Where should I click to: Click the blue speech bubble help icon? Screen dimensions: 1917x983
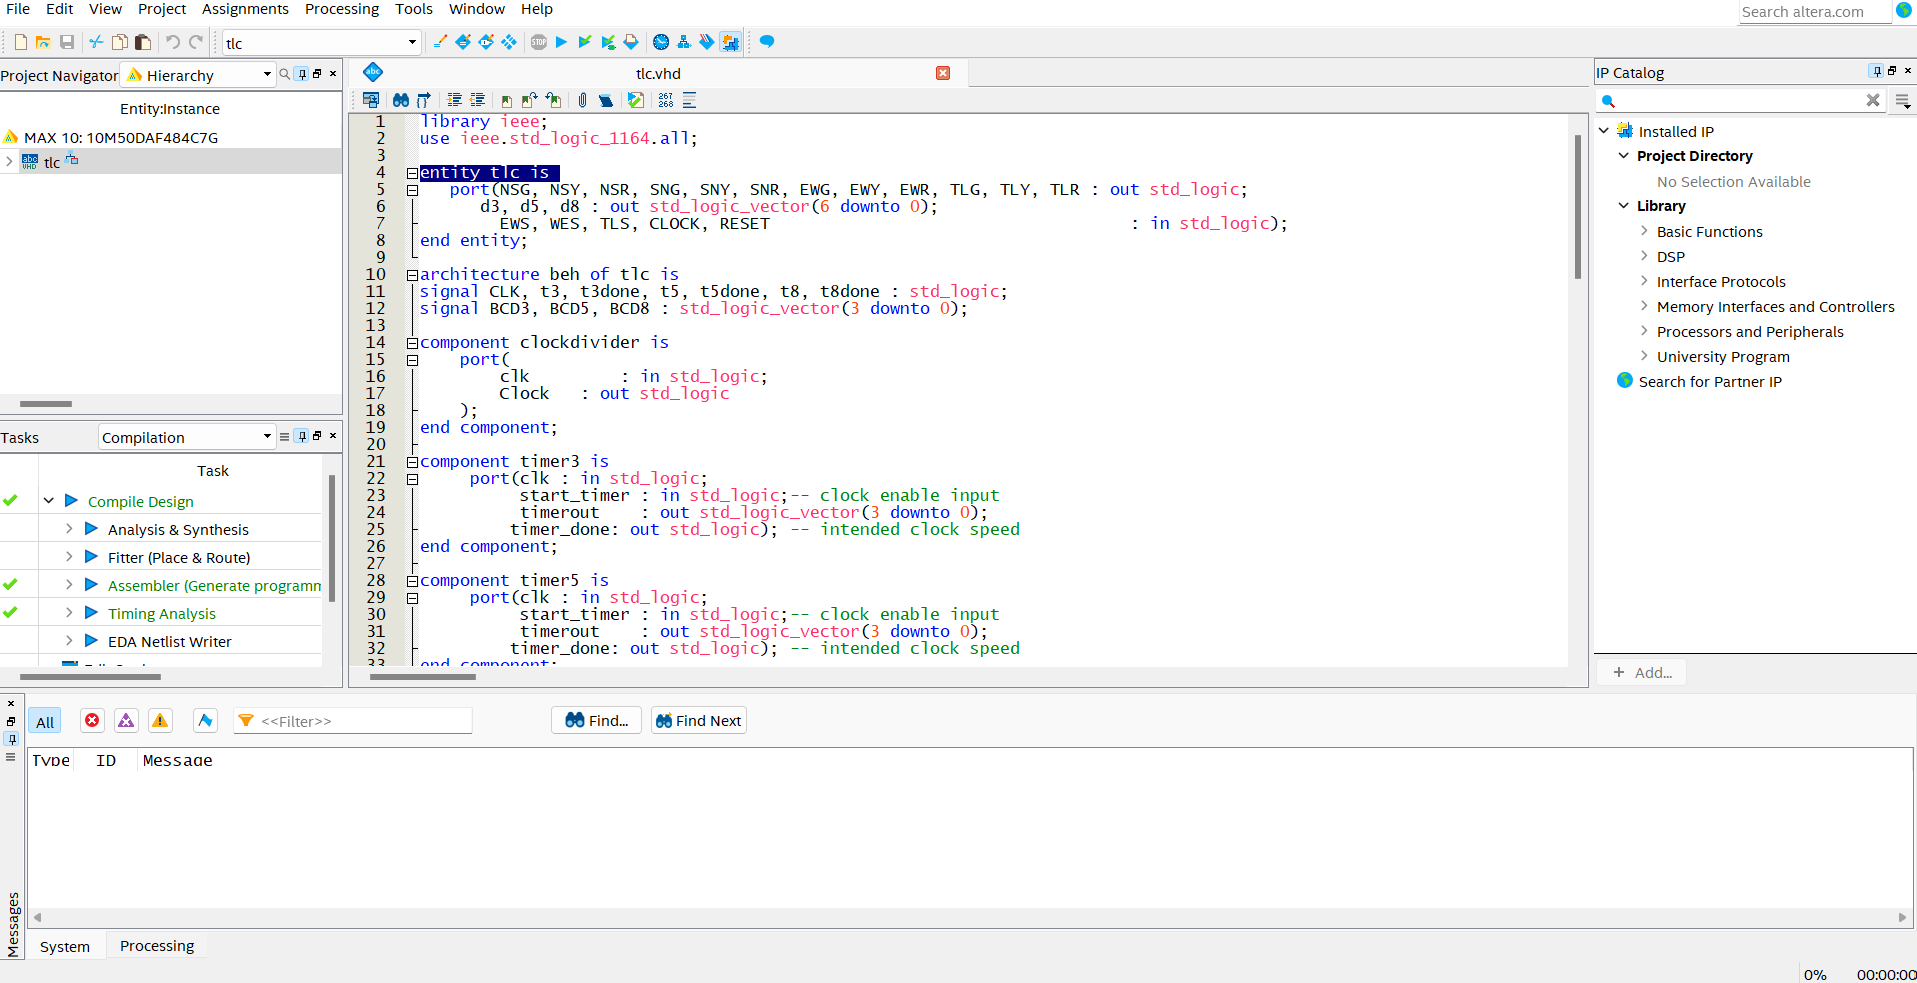pyautogui.click(x=767, y=42)
